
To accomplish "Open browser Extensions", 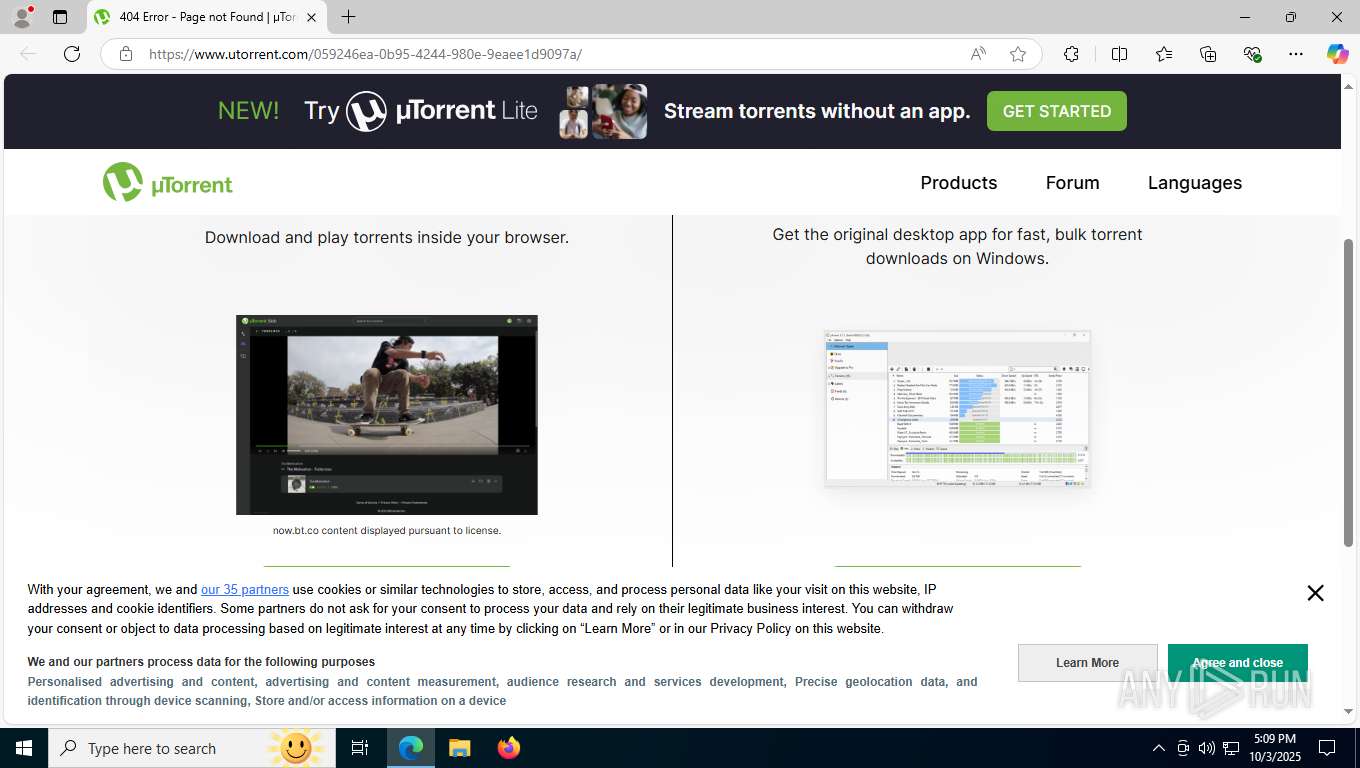I will 1071,54.
